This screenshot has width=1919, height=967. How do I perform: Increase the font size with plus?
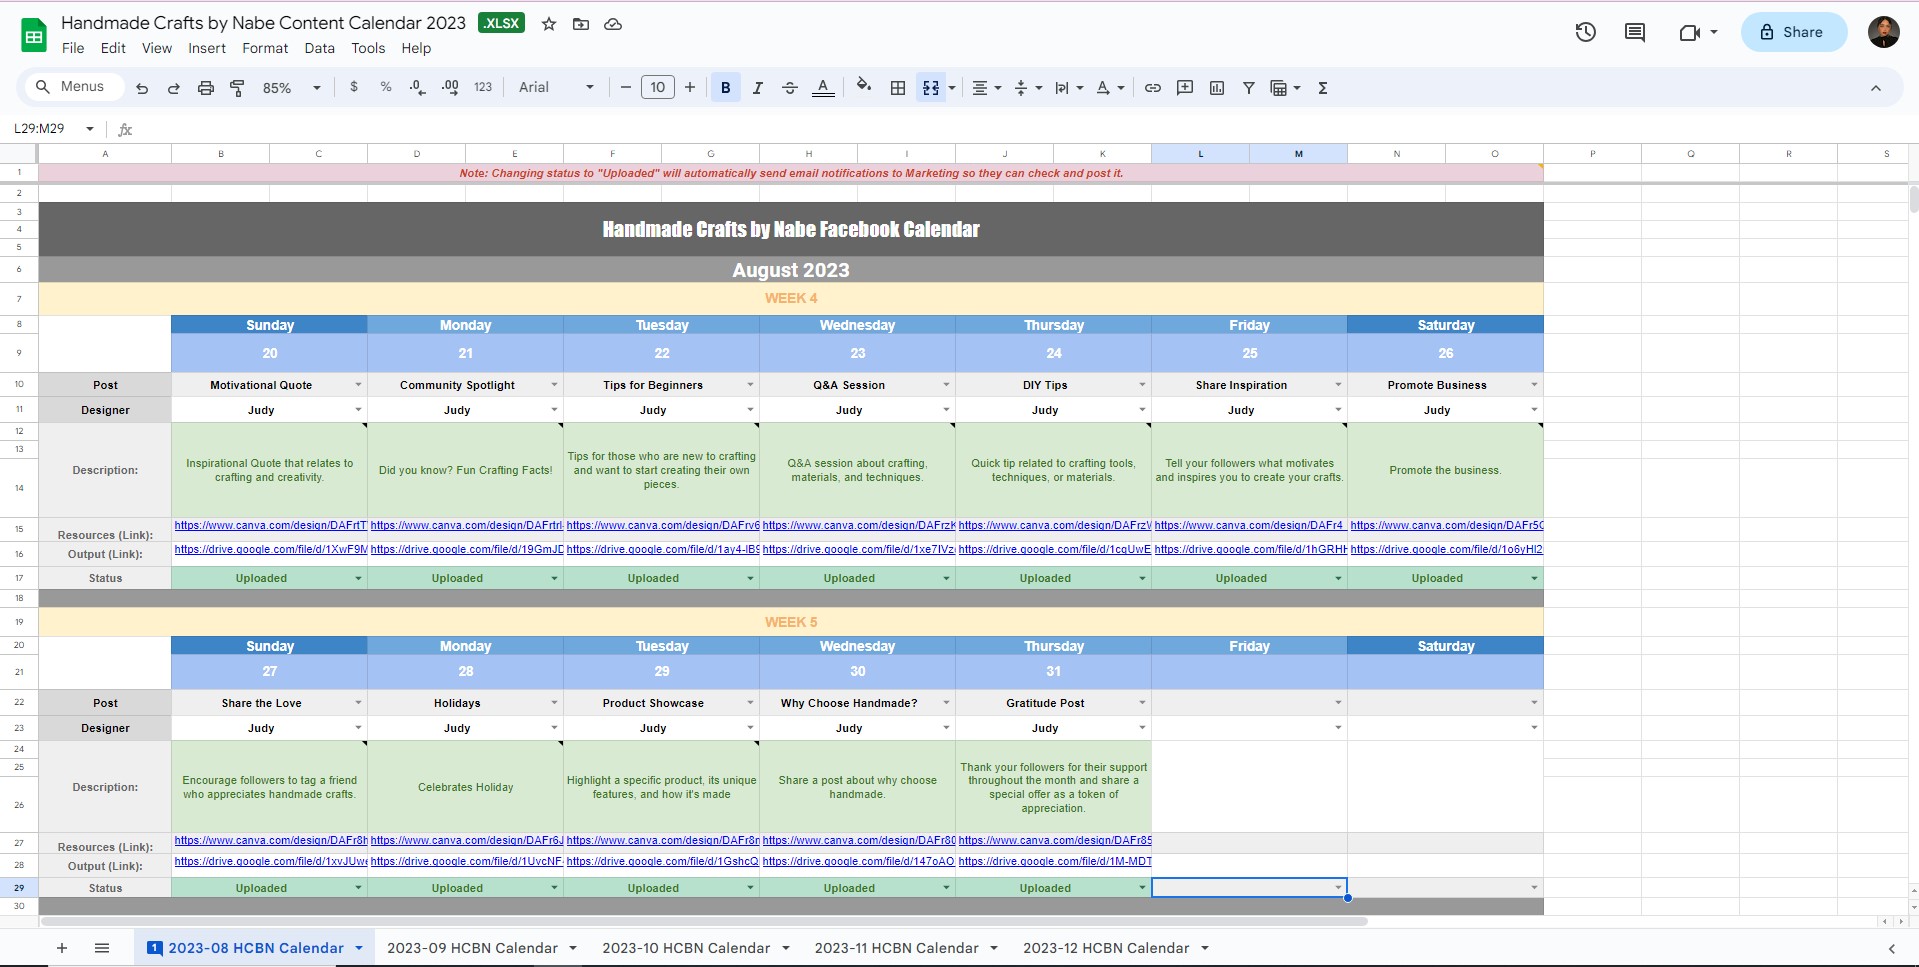(690, 88)
